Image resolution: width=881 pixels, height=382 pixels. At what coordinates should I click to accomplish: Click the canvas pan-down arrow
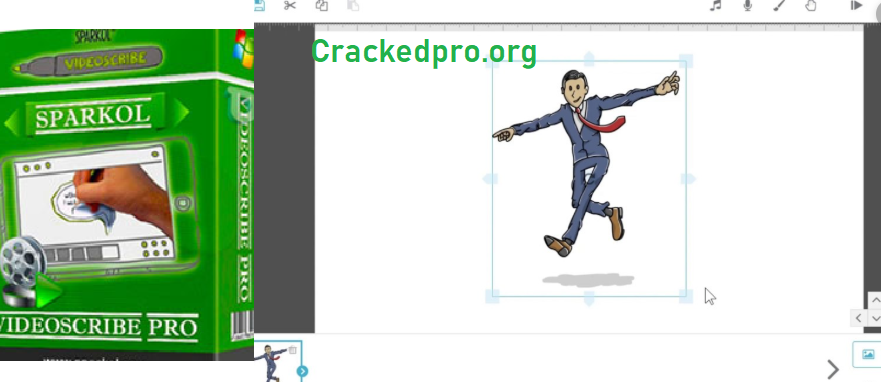(875, 318)
